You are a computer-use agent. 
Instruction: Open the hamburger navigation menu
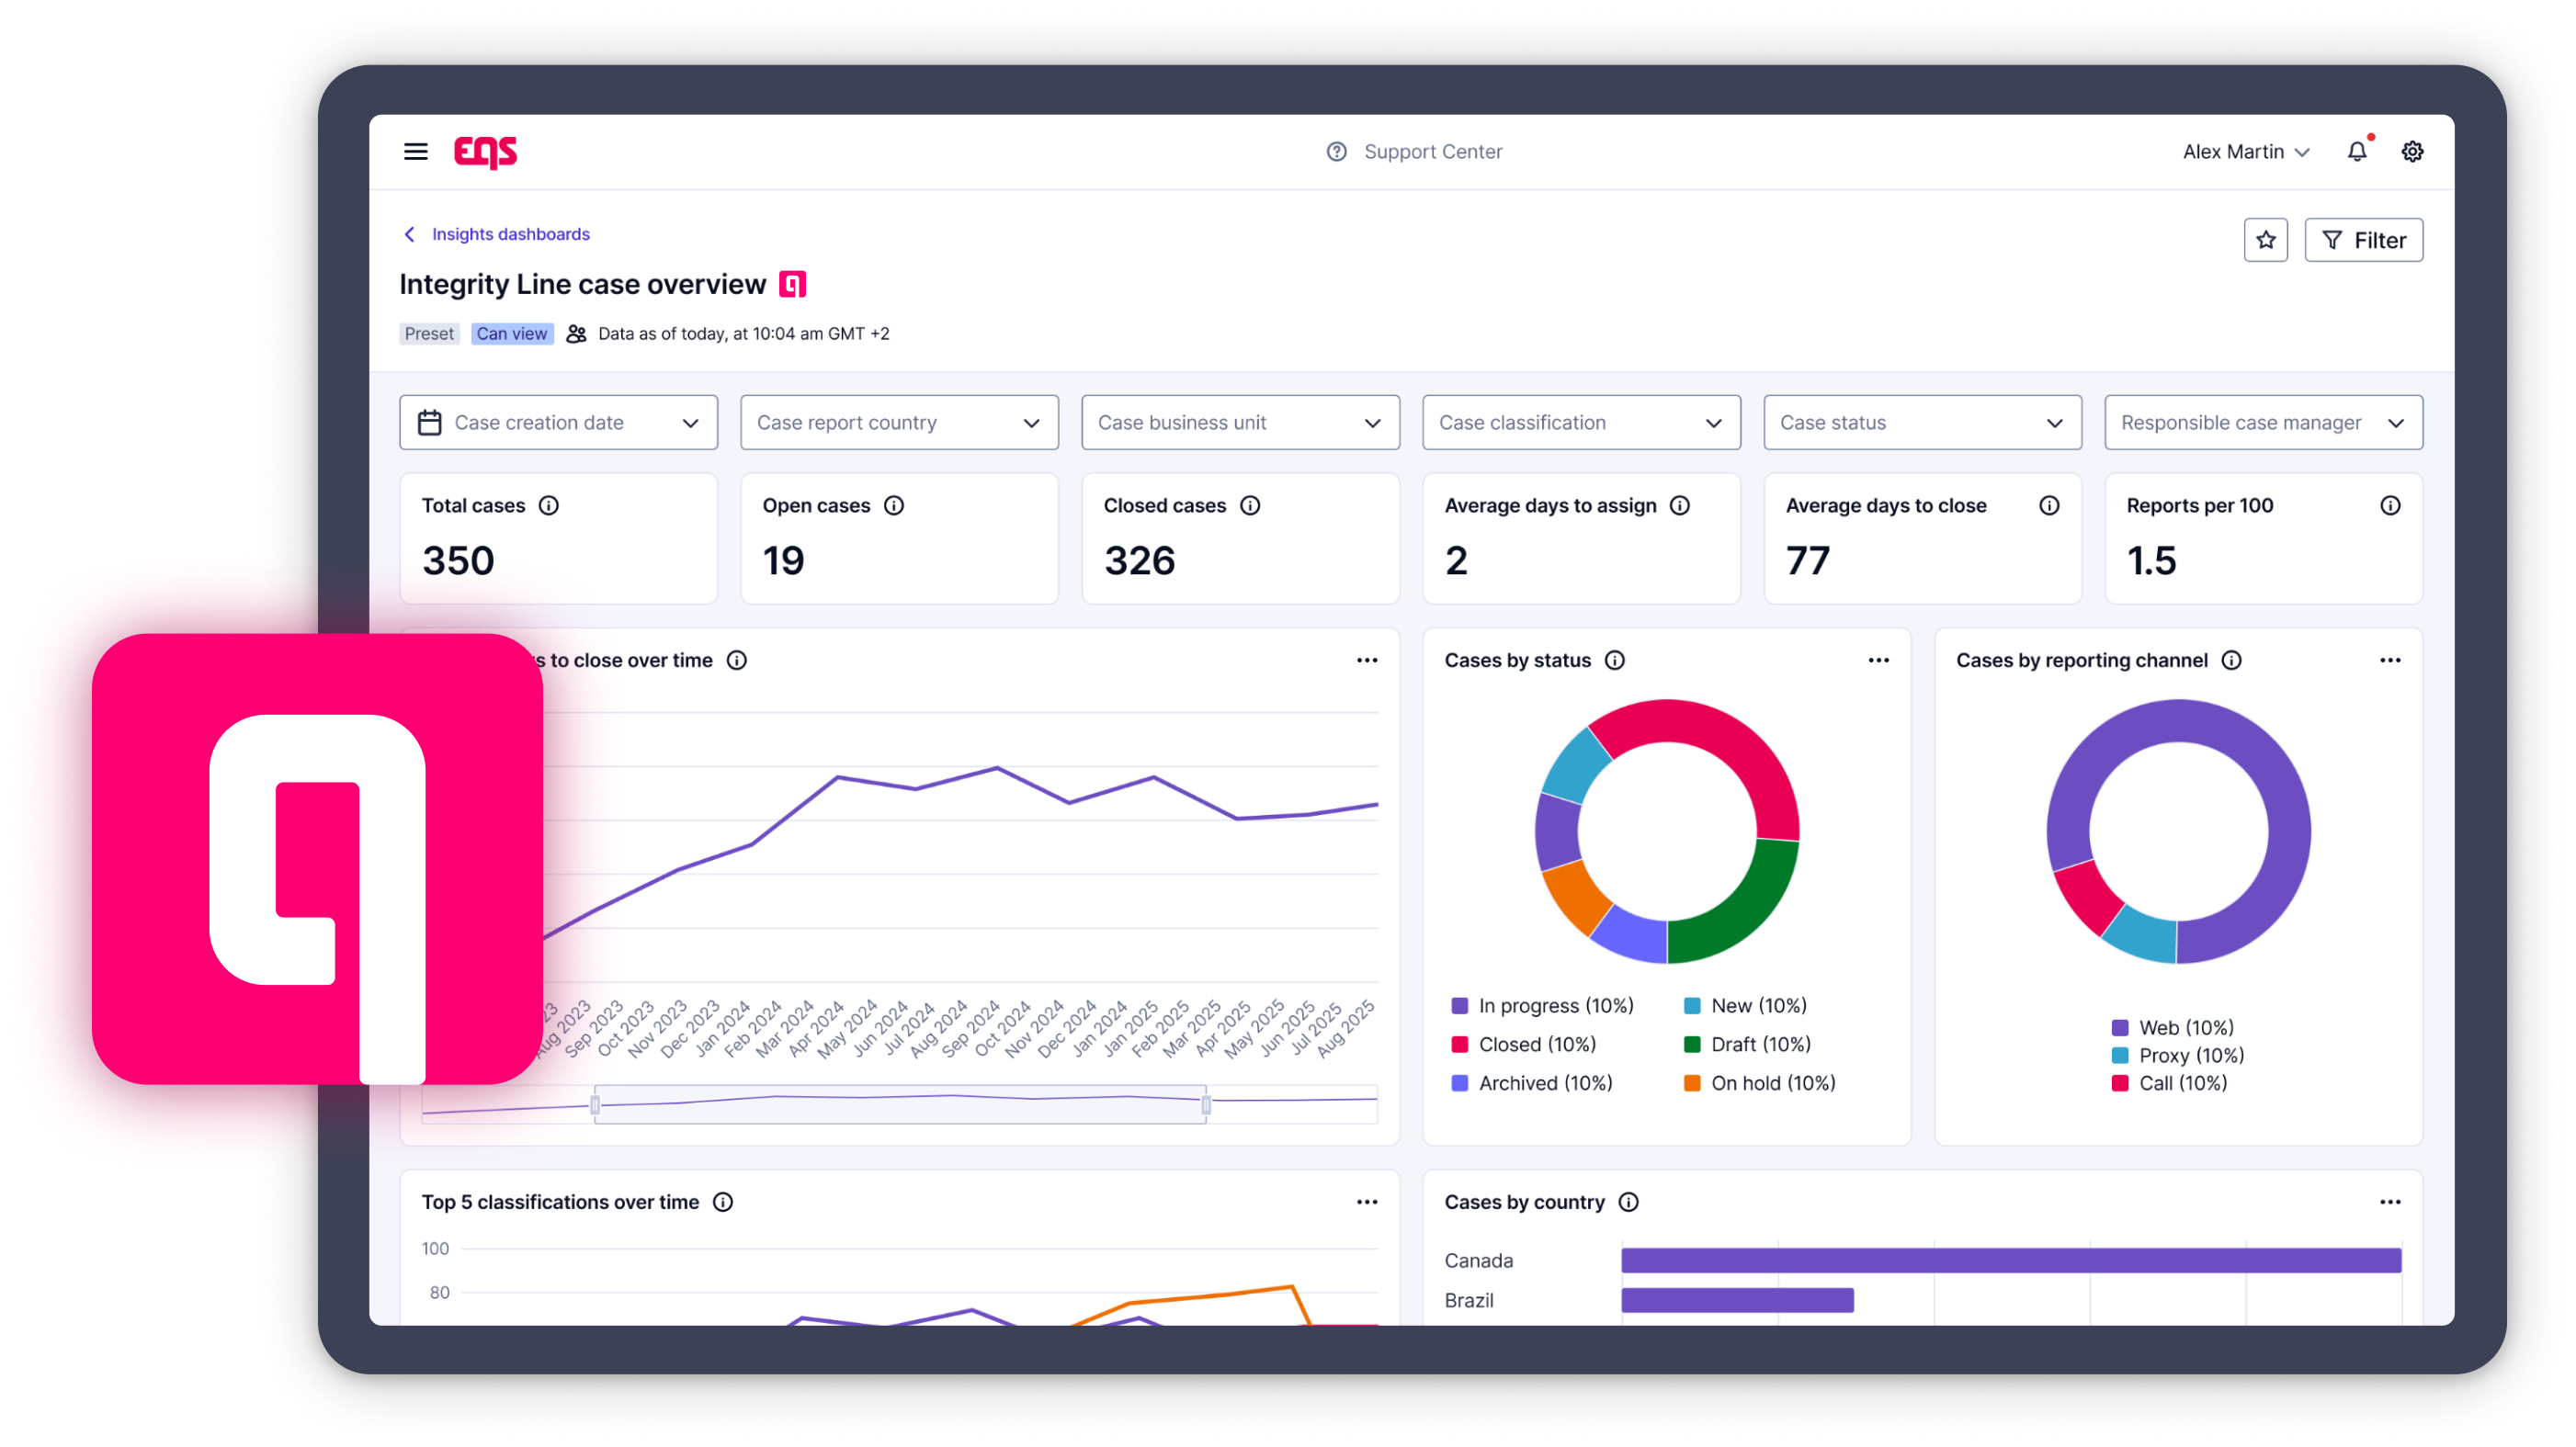click(x=415, y=151)
